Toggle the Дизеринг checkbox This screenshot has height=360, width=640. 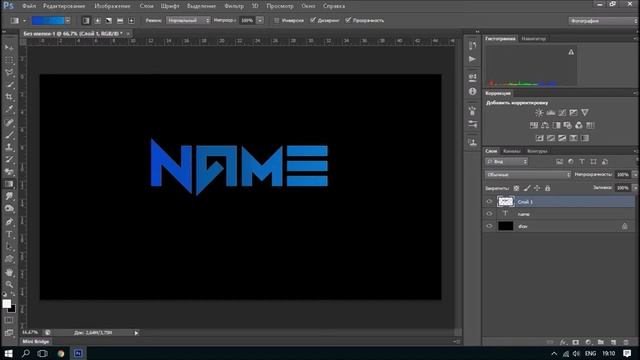(x=313, y=20)
